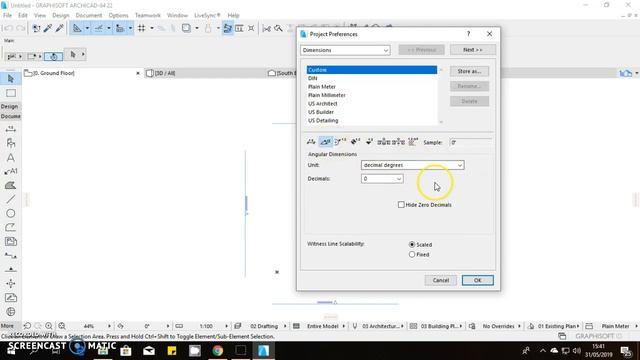This screenshot has height=360, width=640.
Task: Click Cancel in Project Preferences
Action: click(440, 280)
